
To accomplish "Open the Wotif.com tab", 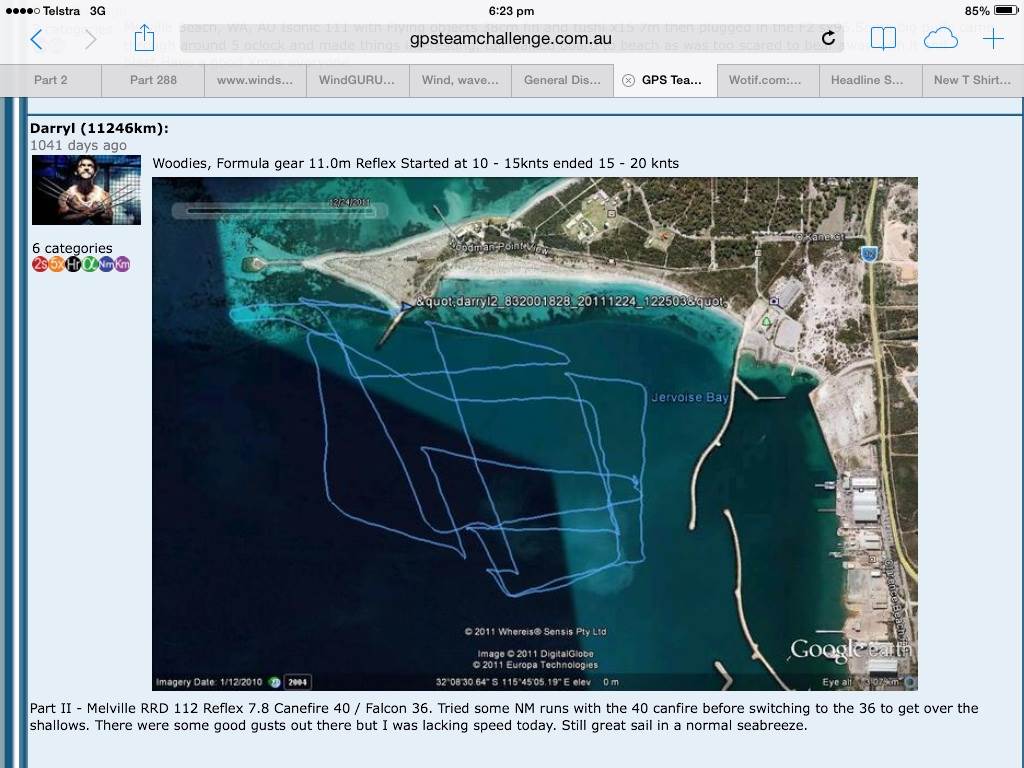I will click(x=765, y=80).
